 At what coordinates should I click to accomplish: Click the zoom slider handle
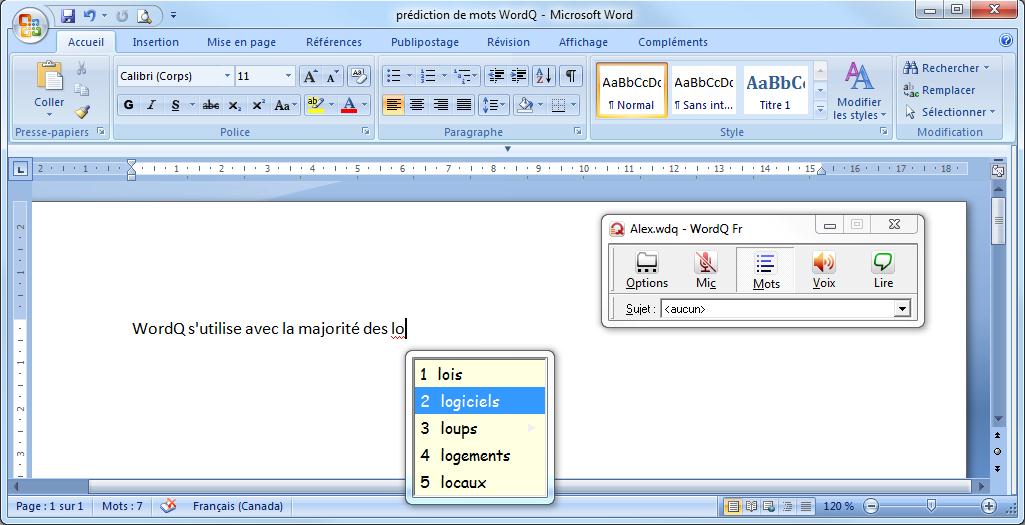[932, 505]
